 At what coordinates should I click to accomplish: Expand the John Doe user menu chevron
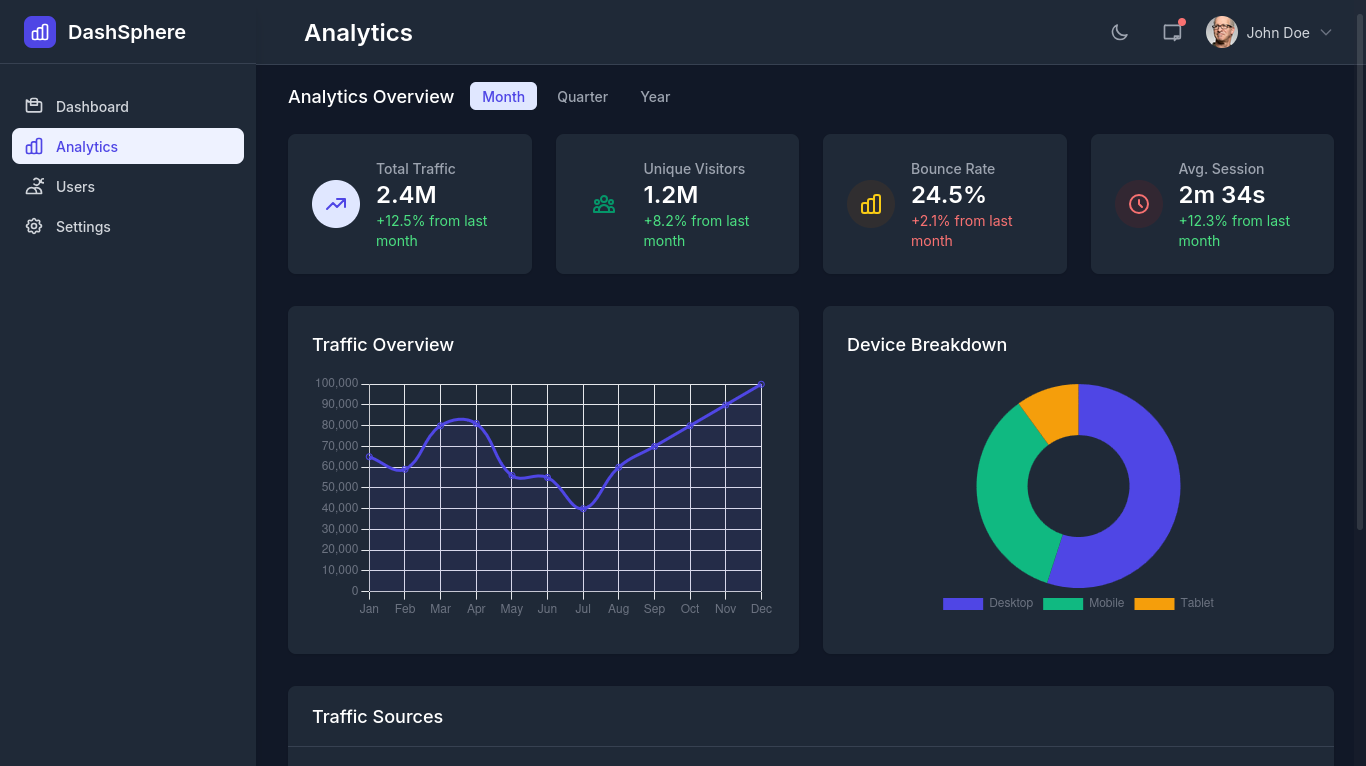pos(1326,33)
